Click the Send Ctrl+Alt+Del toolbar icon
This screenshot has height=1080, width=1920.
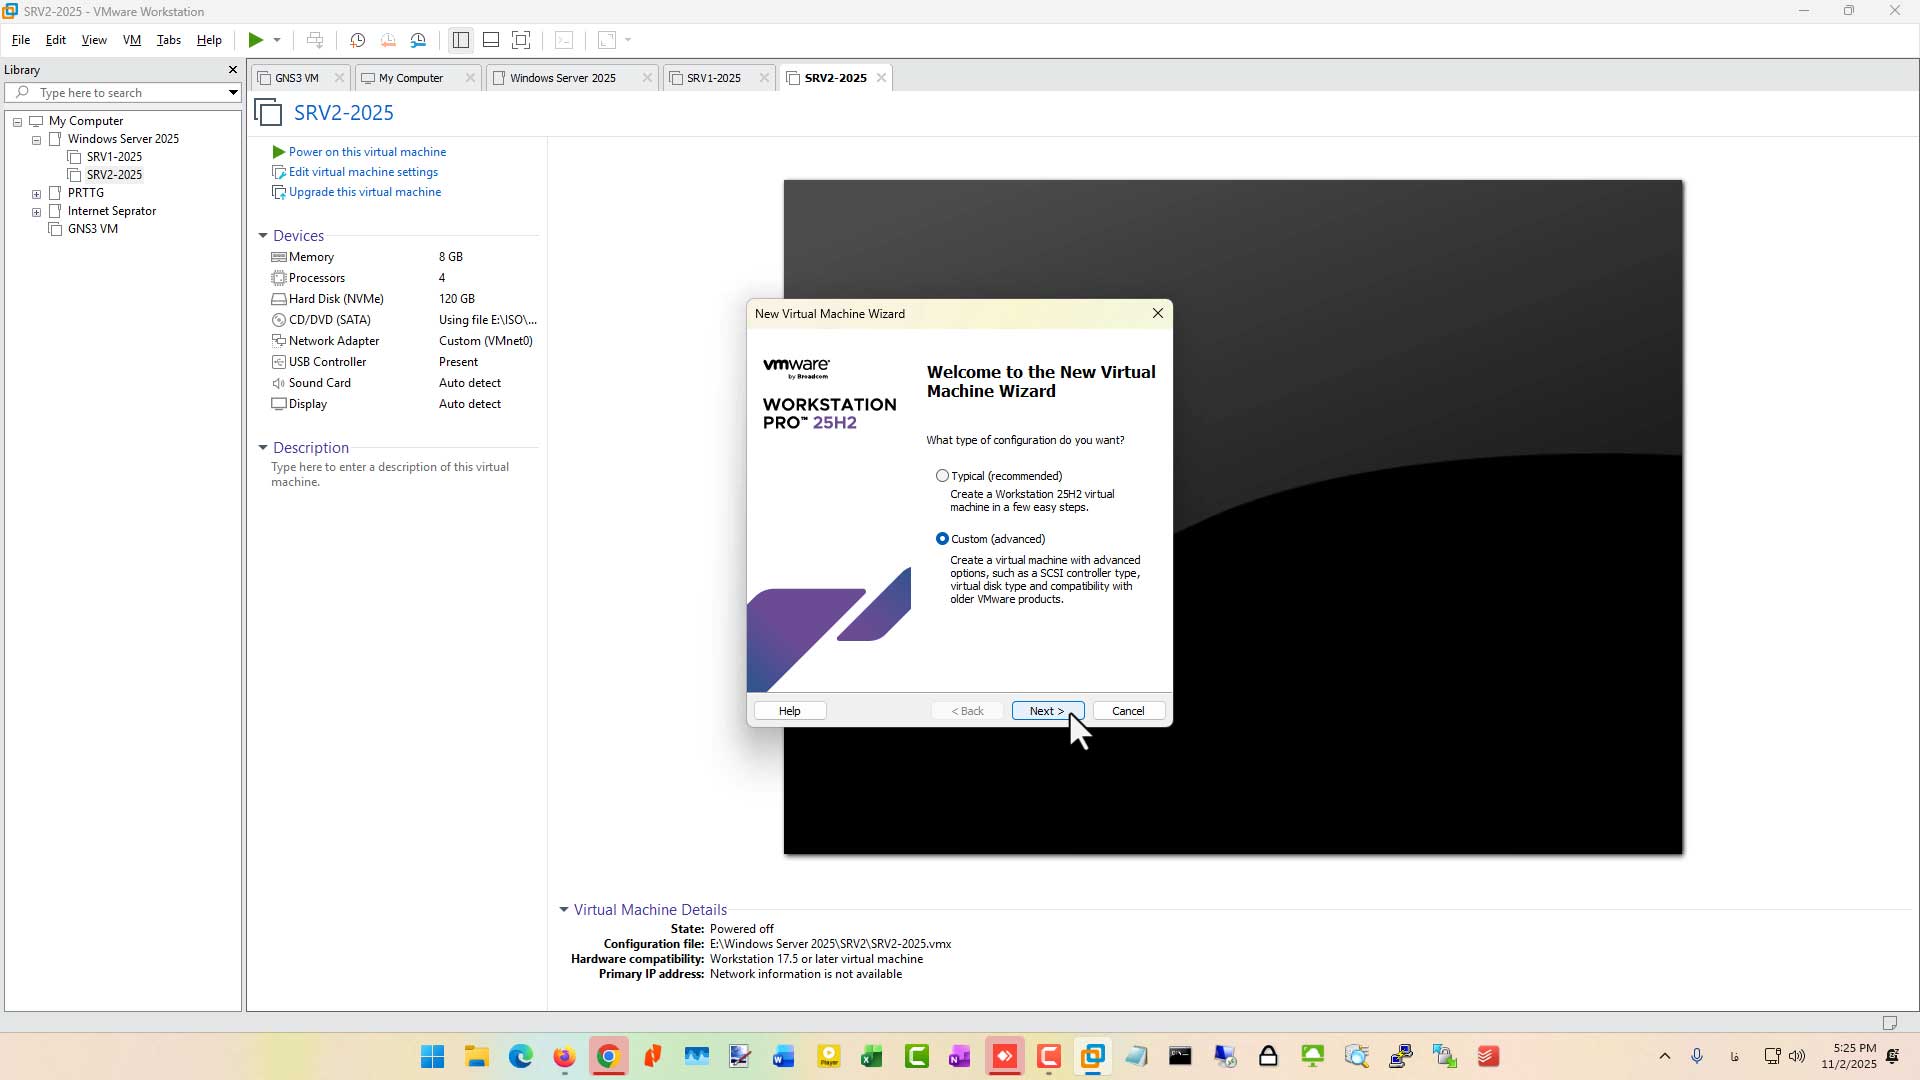[315, 40]
